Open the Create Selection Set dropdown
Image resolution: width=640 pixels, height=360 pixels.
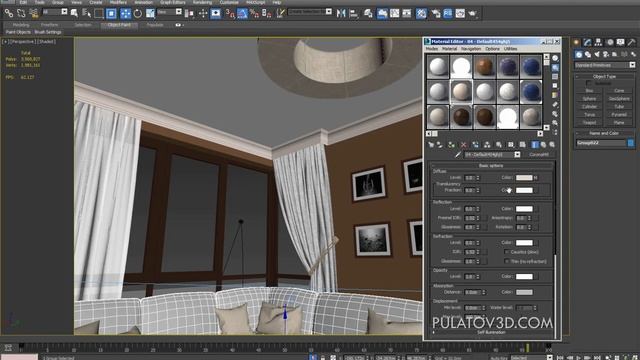tap(310, 12)
